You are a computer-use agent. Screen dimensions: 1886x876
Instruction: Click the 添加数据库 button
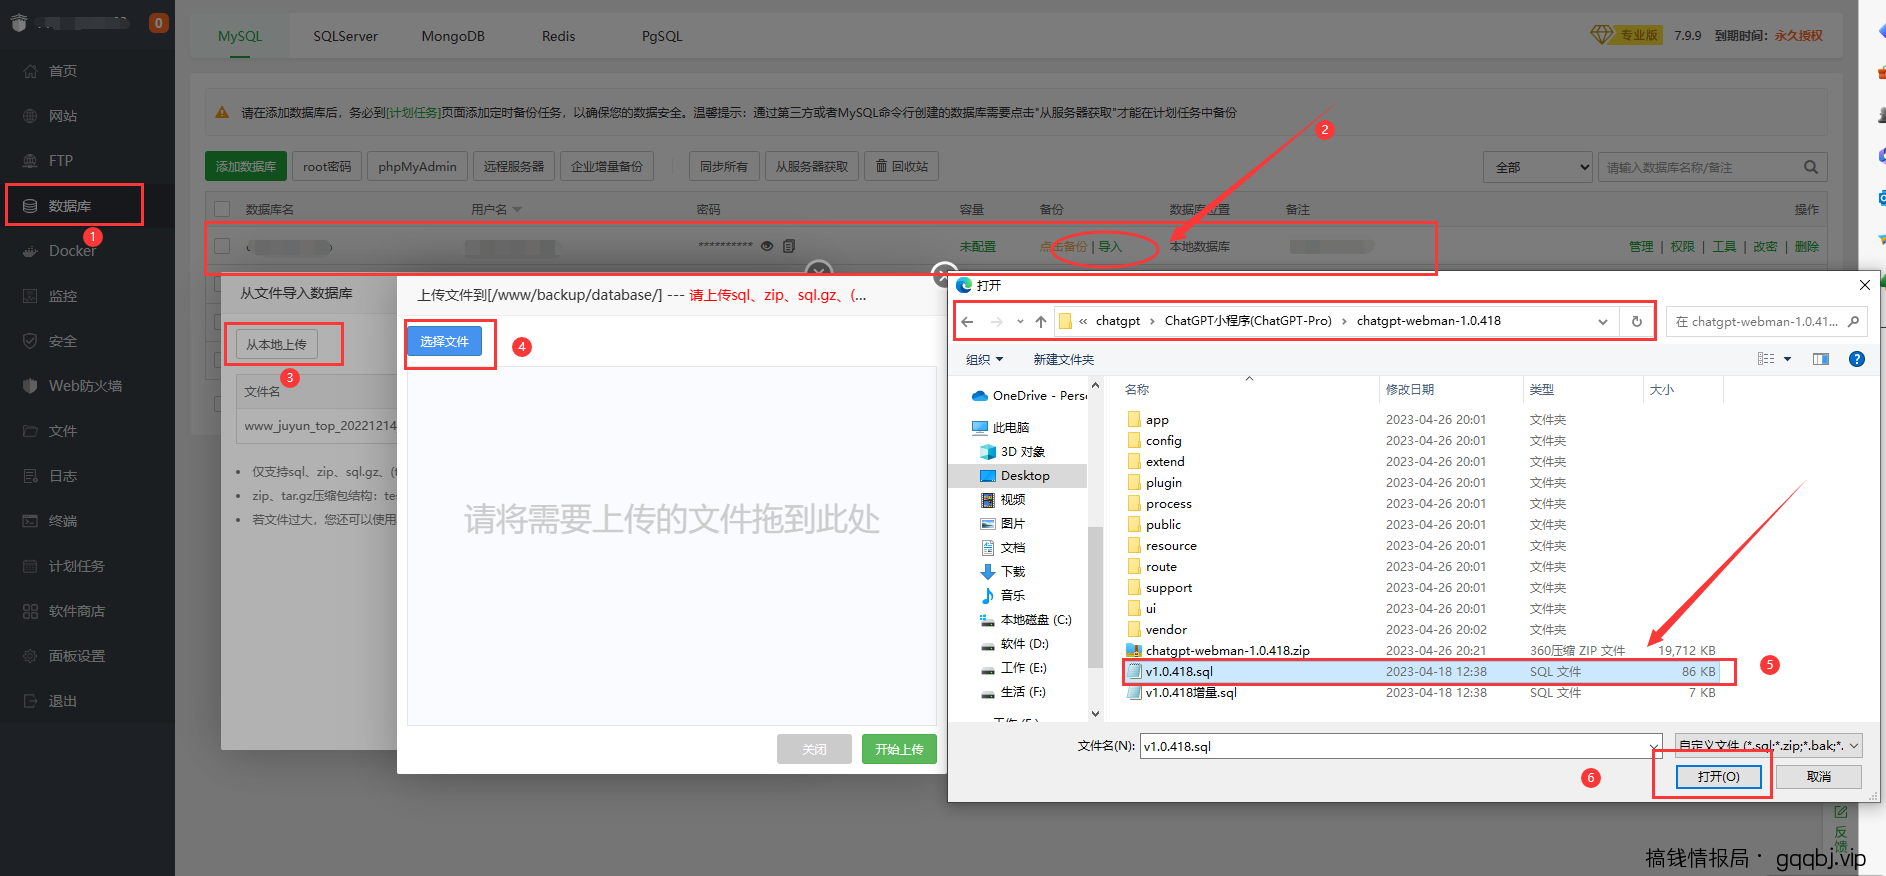click(246, 166)
